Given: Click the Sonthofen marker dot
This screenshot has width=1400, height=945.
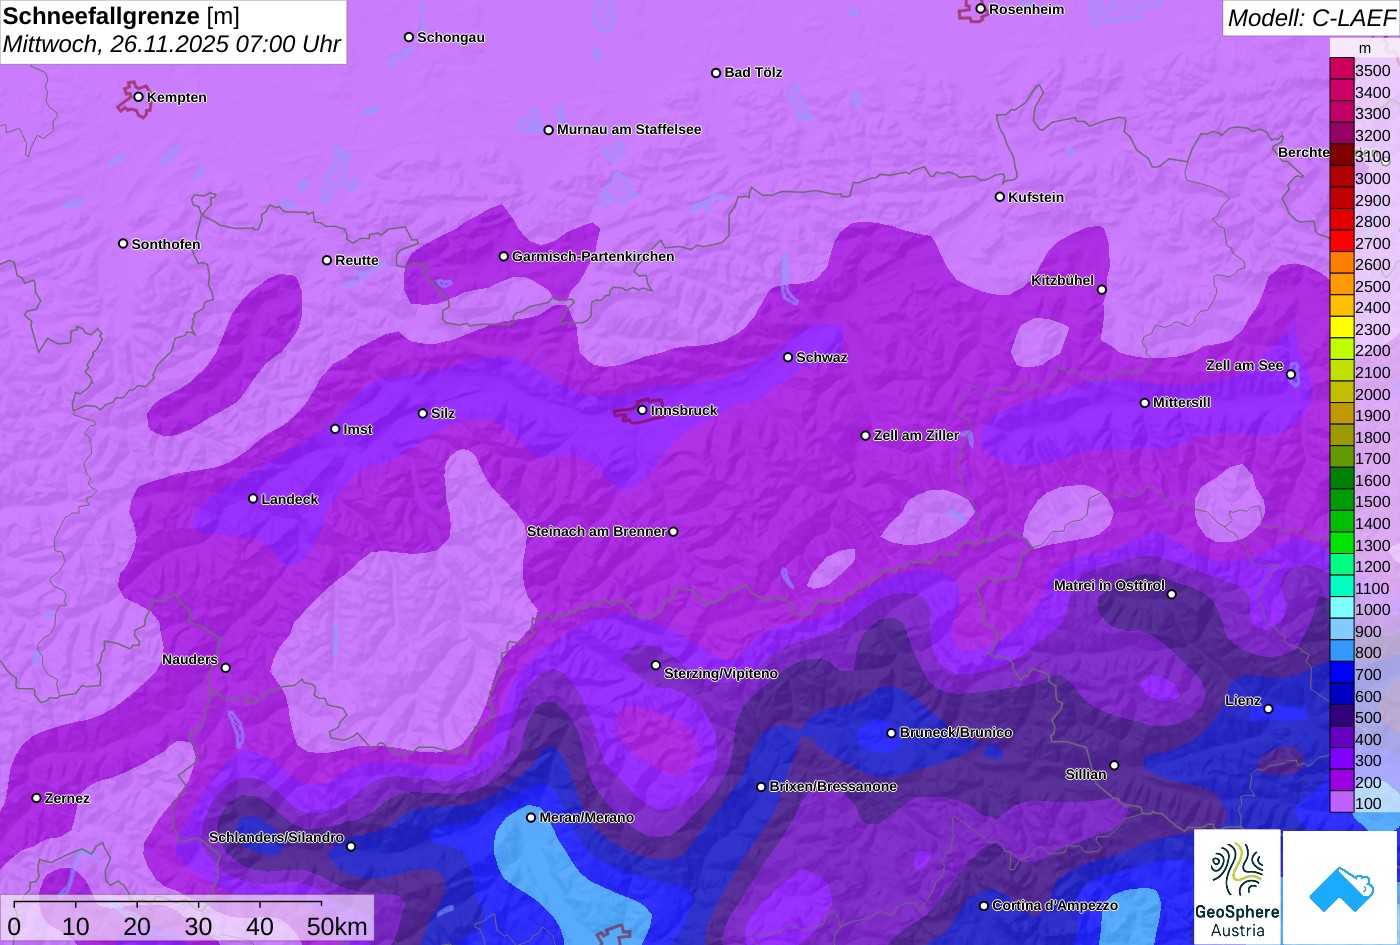Looking at the screenshot, I should point(123,244).
